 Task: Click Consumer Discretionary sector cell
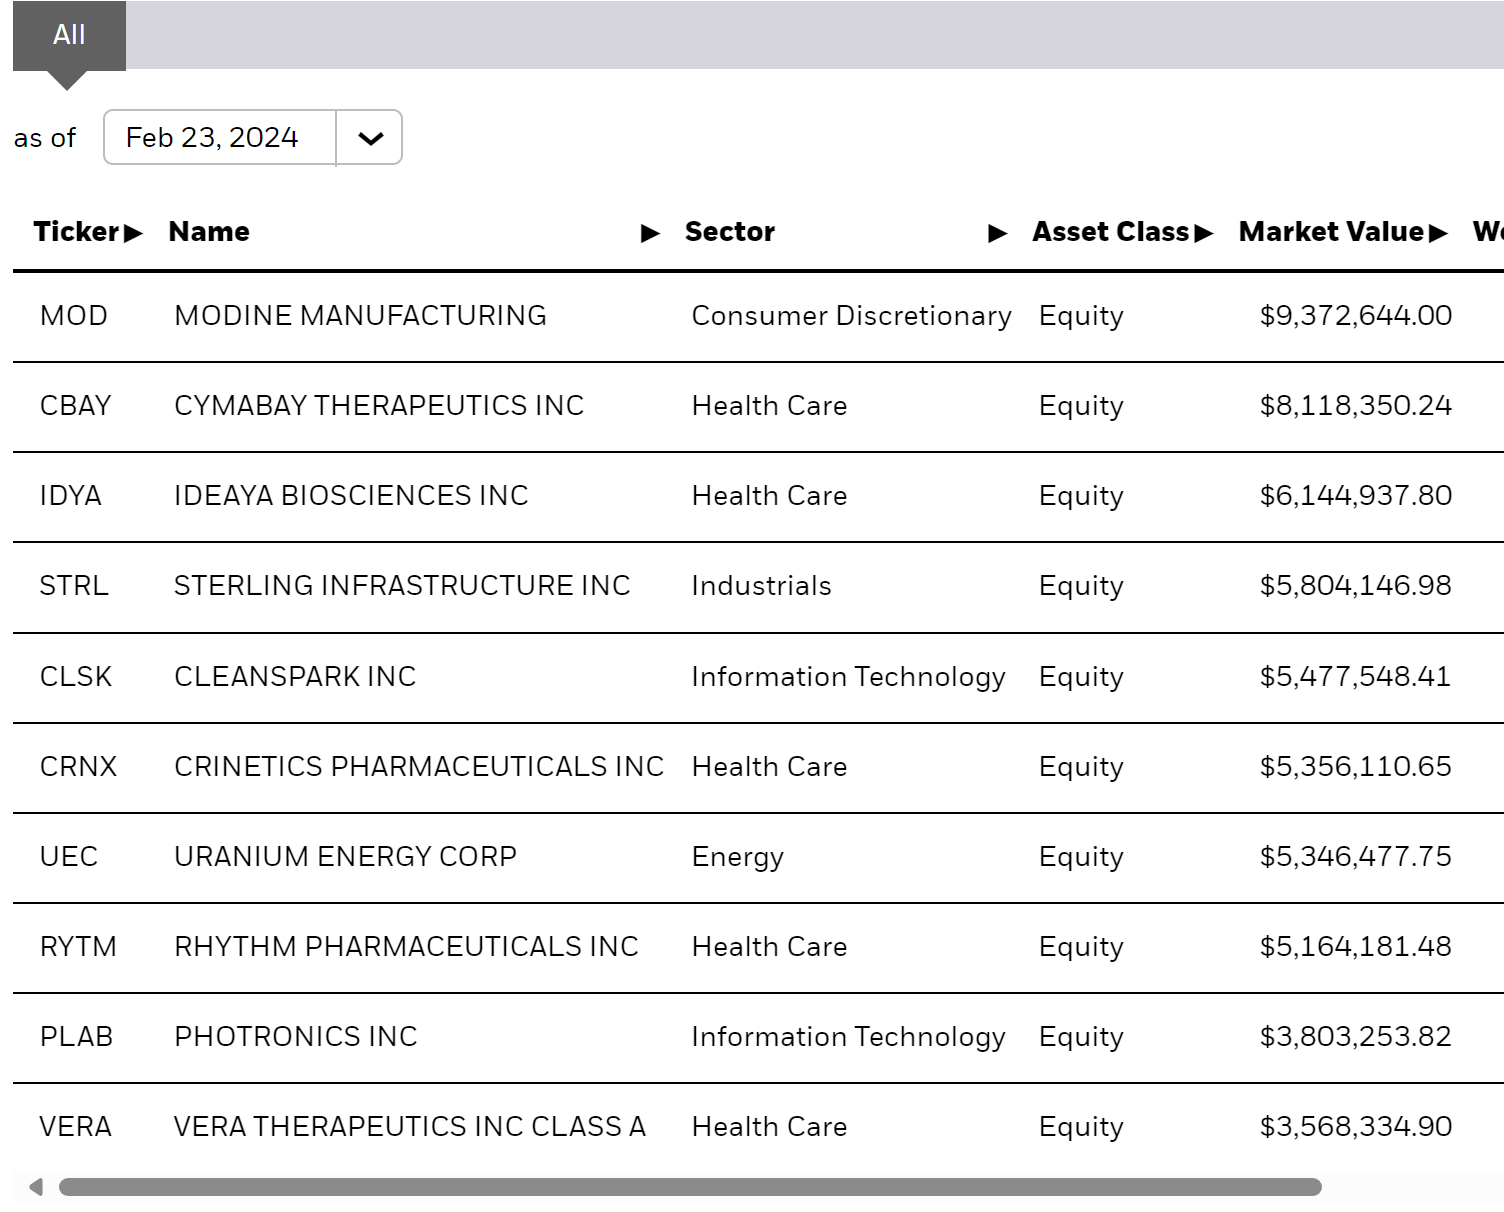coord(852,316)
